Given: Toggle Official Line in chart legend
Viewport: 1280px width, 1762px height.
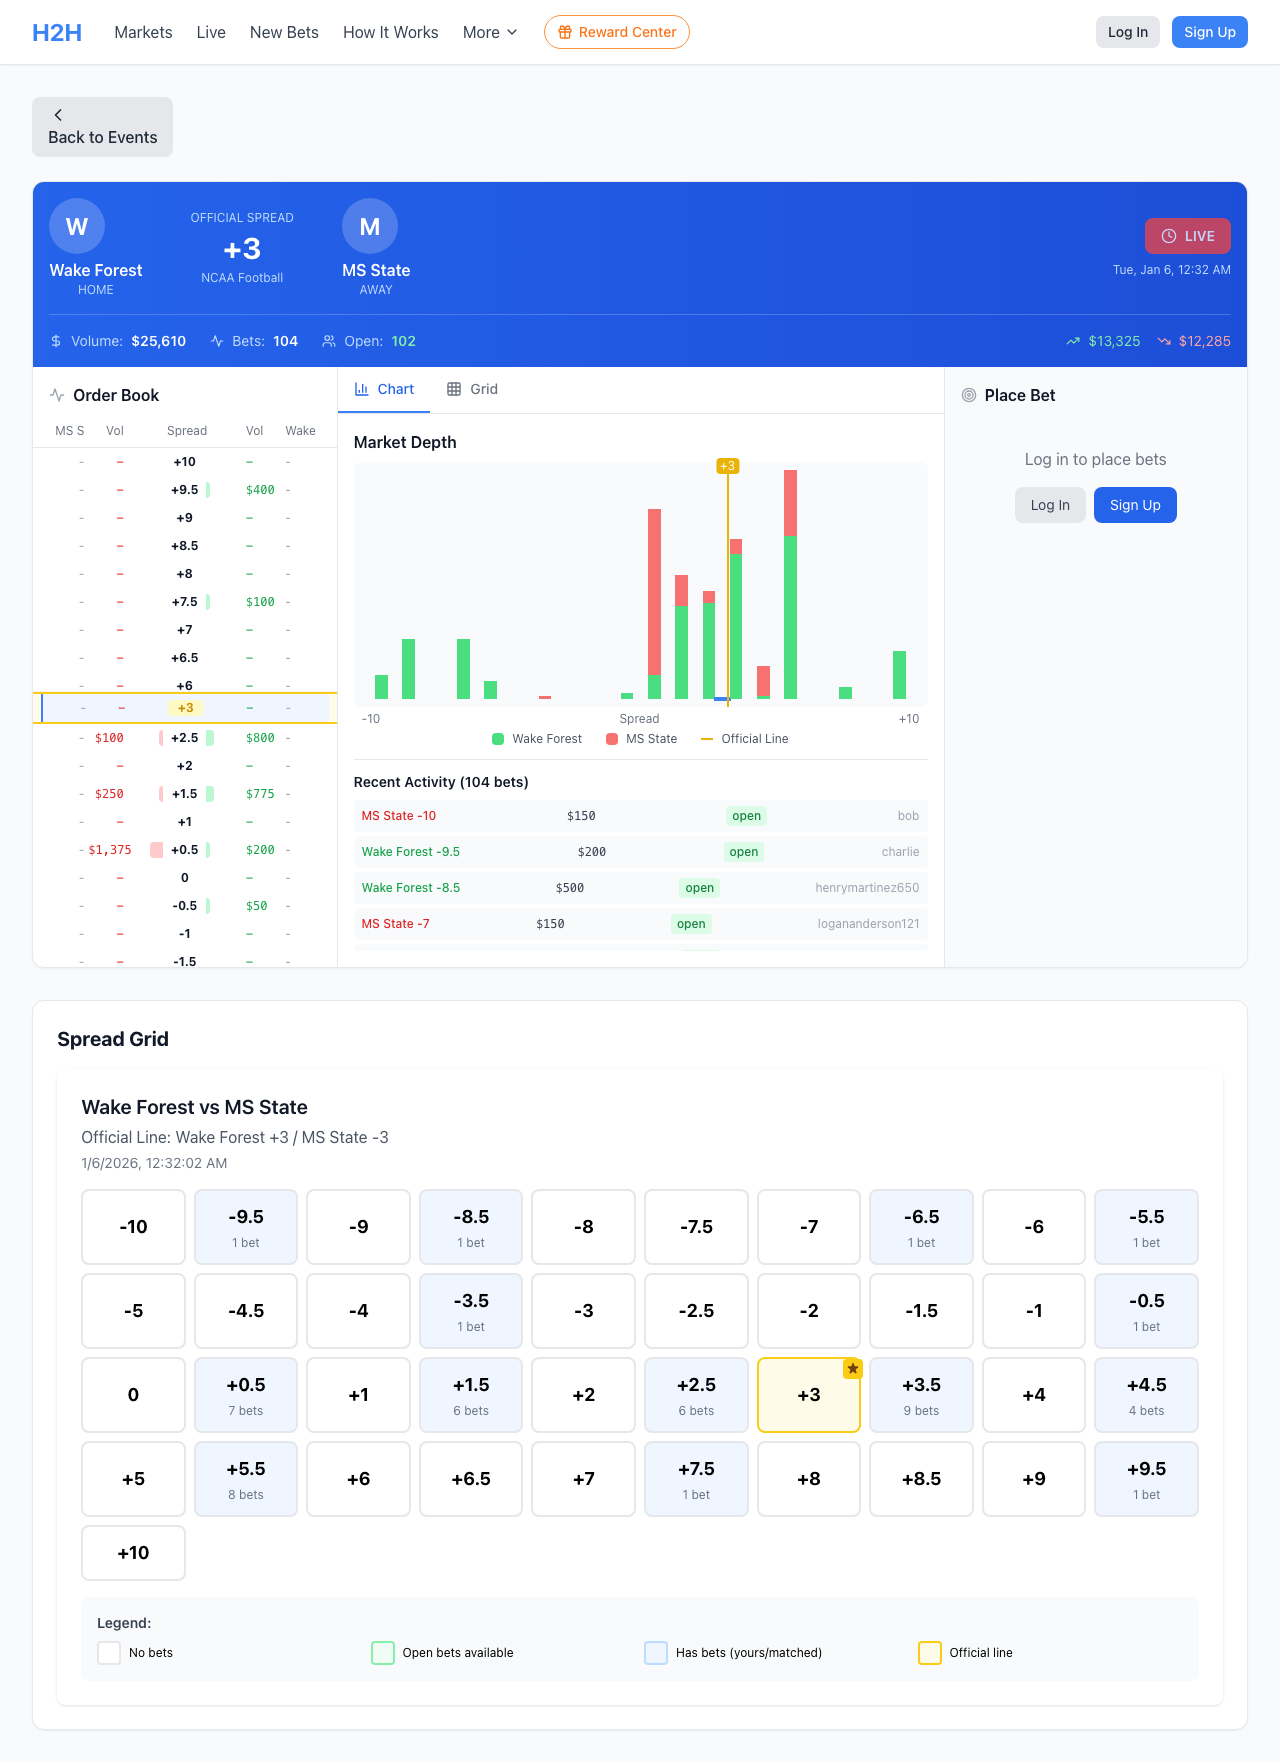Looking at the screenshot, I should click(x=744, y=739).
